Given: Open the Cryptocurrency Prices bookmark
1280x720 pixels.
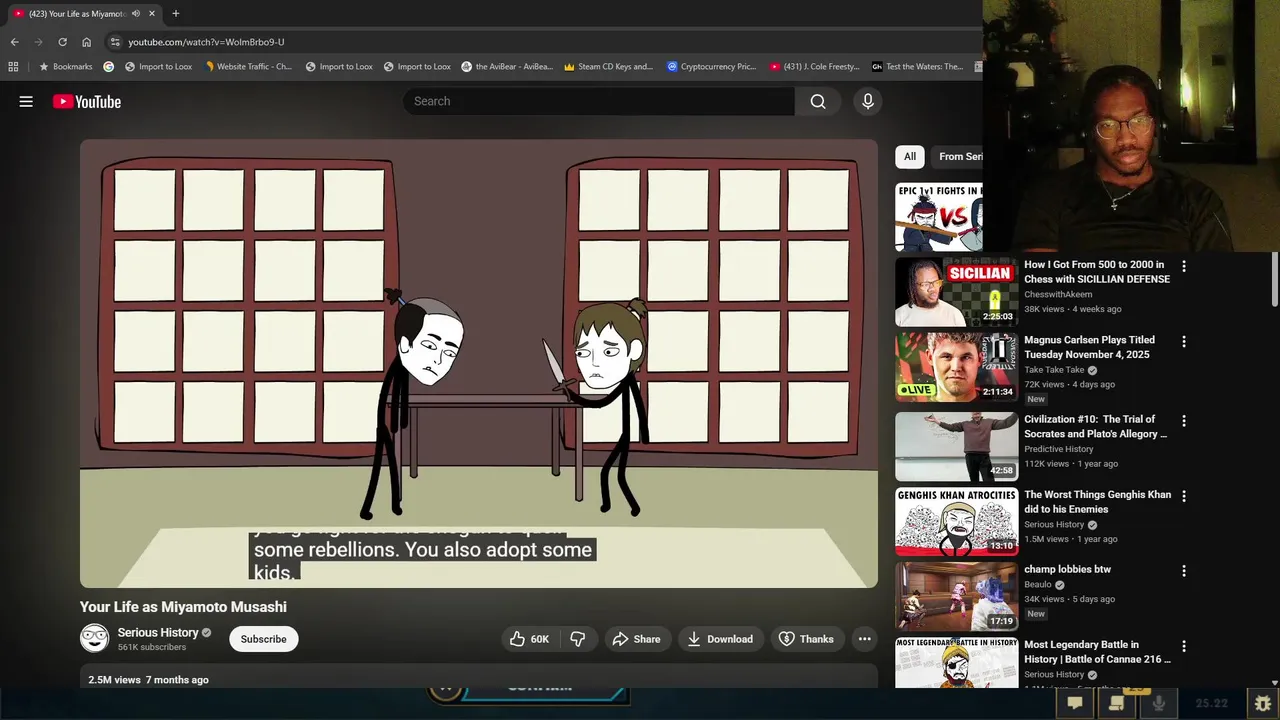Looking at the screenshot, I should point(712,67).
